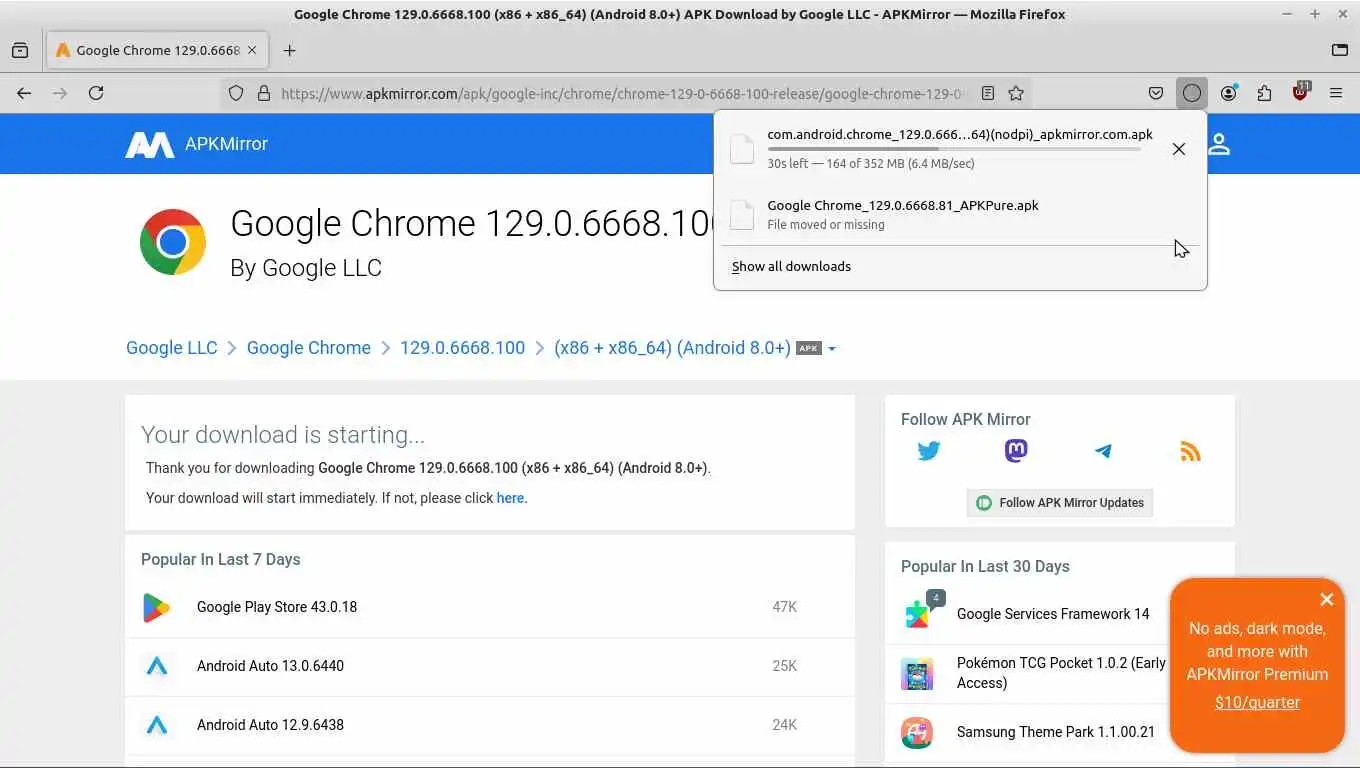The width and height of the screenshot is (1360, 768).
Task: Open the Firefox account icon
Action: (x=1229, y=93)
